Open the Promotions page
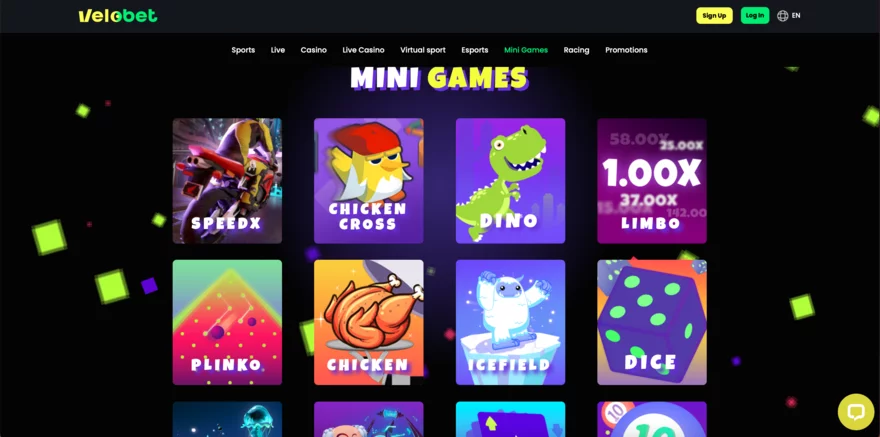The image size is (880, 437). [626, 50]
